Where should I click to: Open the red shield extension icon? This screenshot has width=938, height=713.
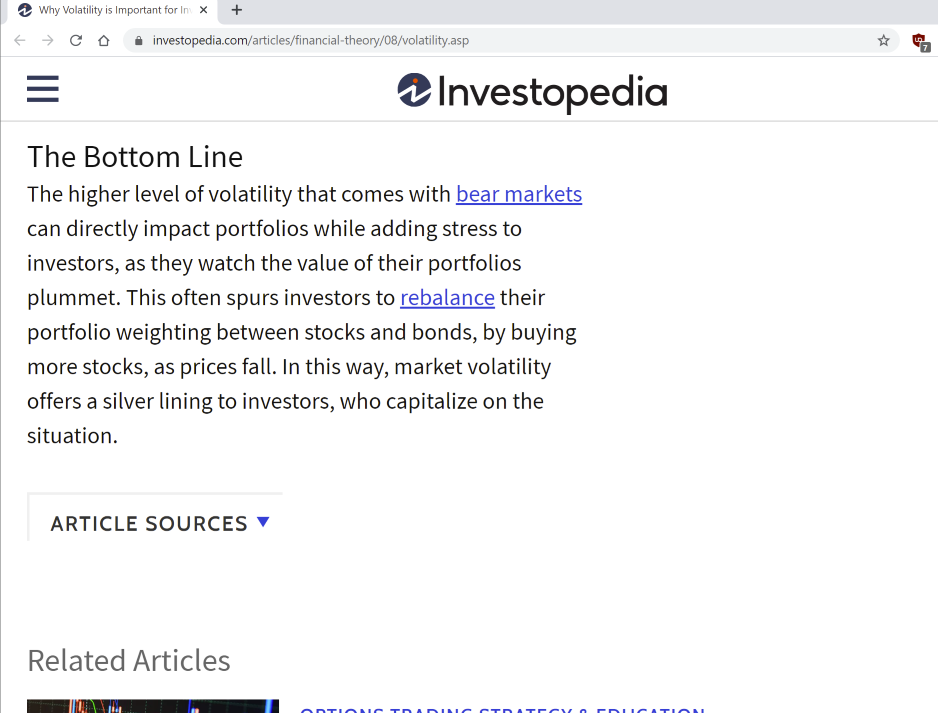click(x=920, y=41)
